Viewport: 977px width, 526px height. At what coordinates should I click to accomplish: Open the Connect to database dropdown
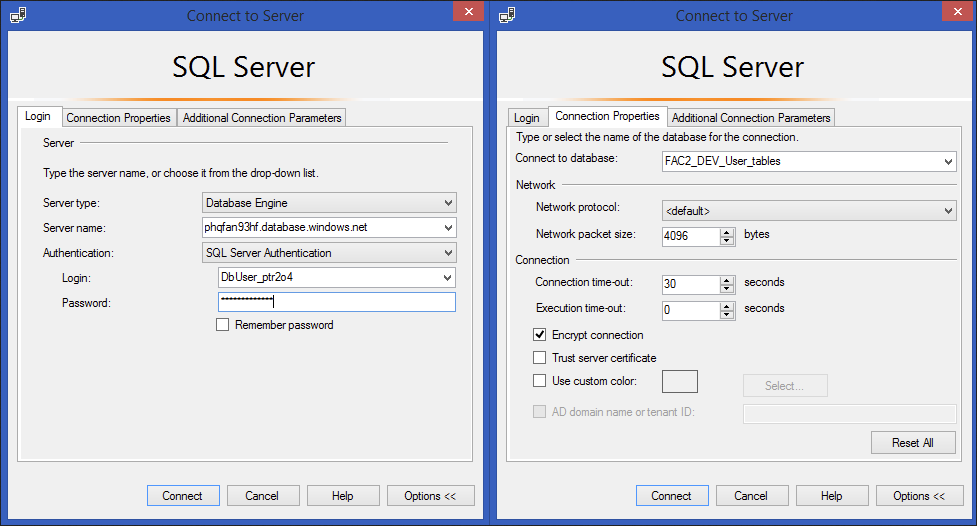[948, 161]
